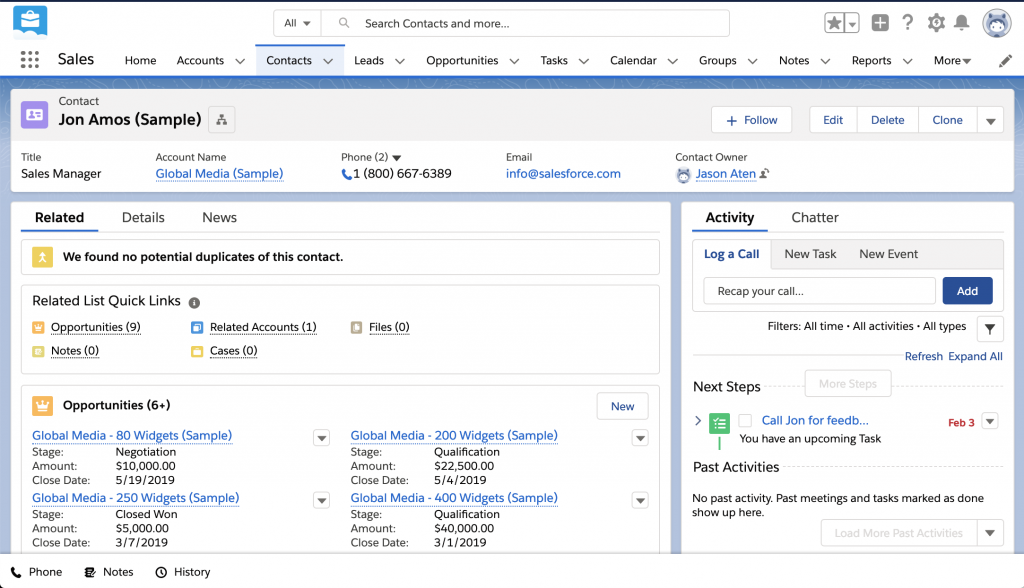Expand the Phone (2) dropdown arrow

click(x=396, y=157)
